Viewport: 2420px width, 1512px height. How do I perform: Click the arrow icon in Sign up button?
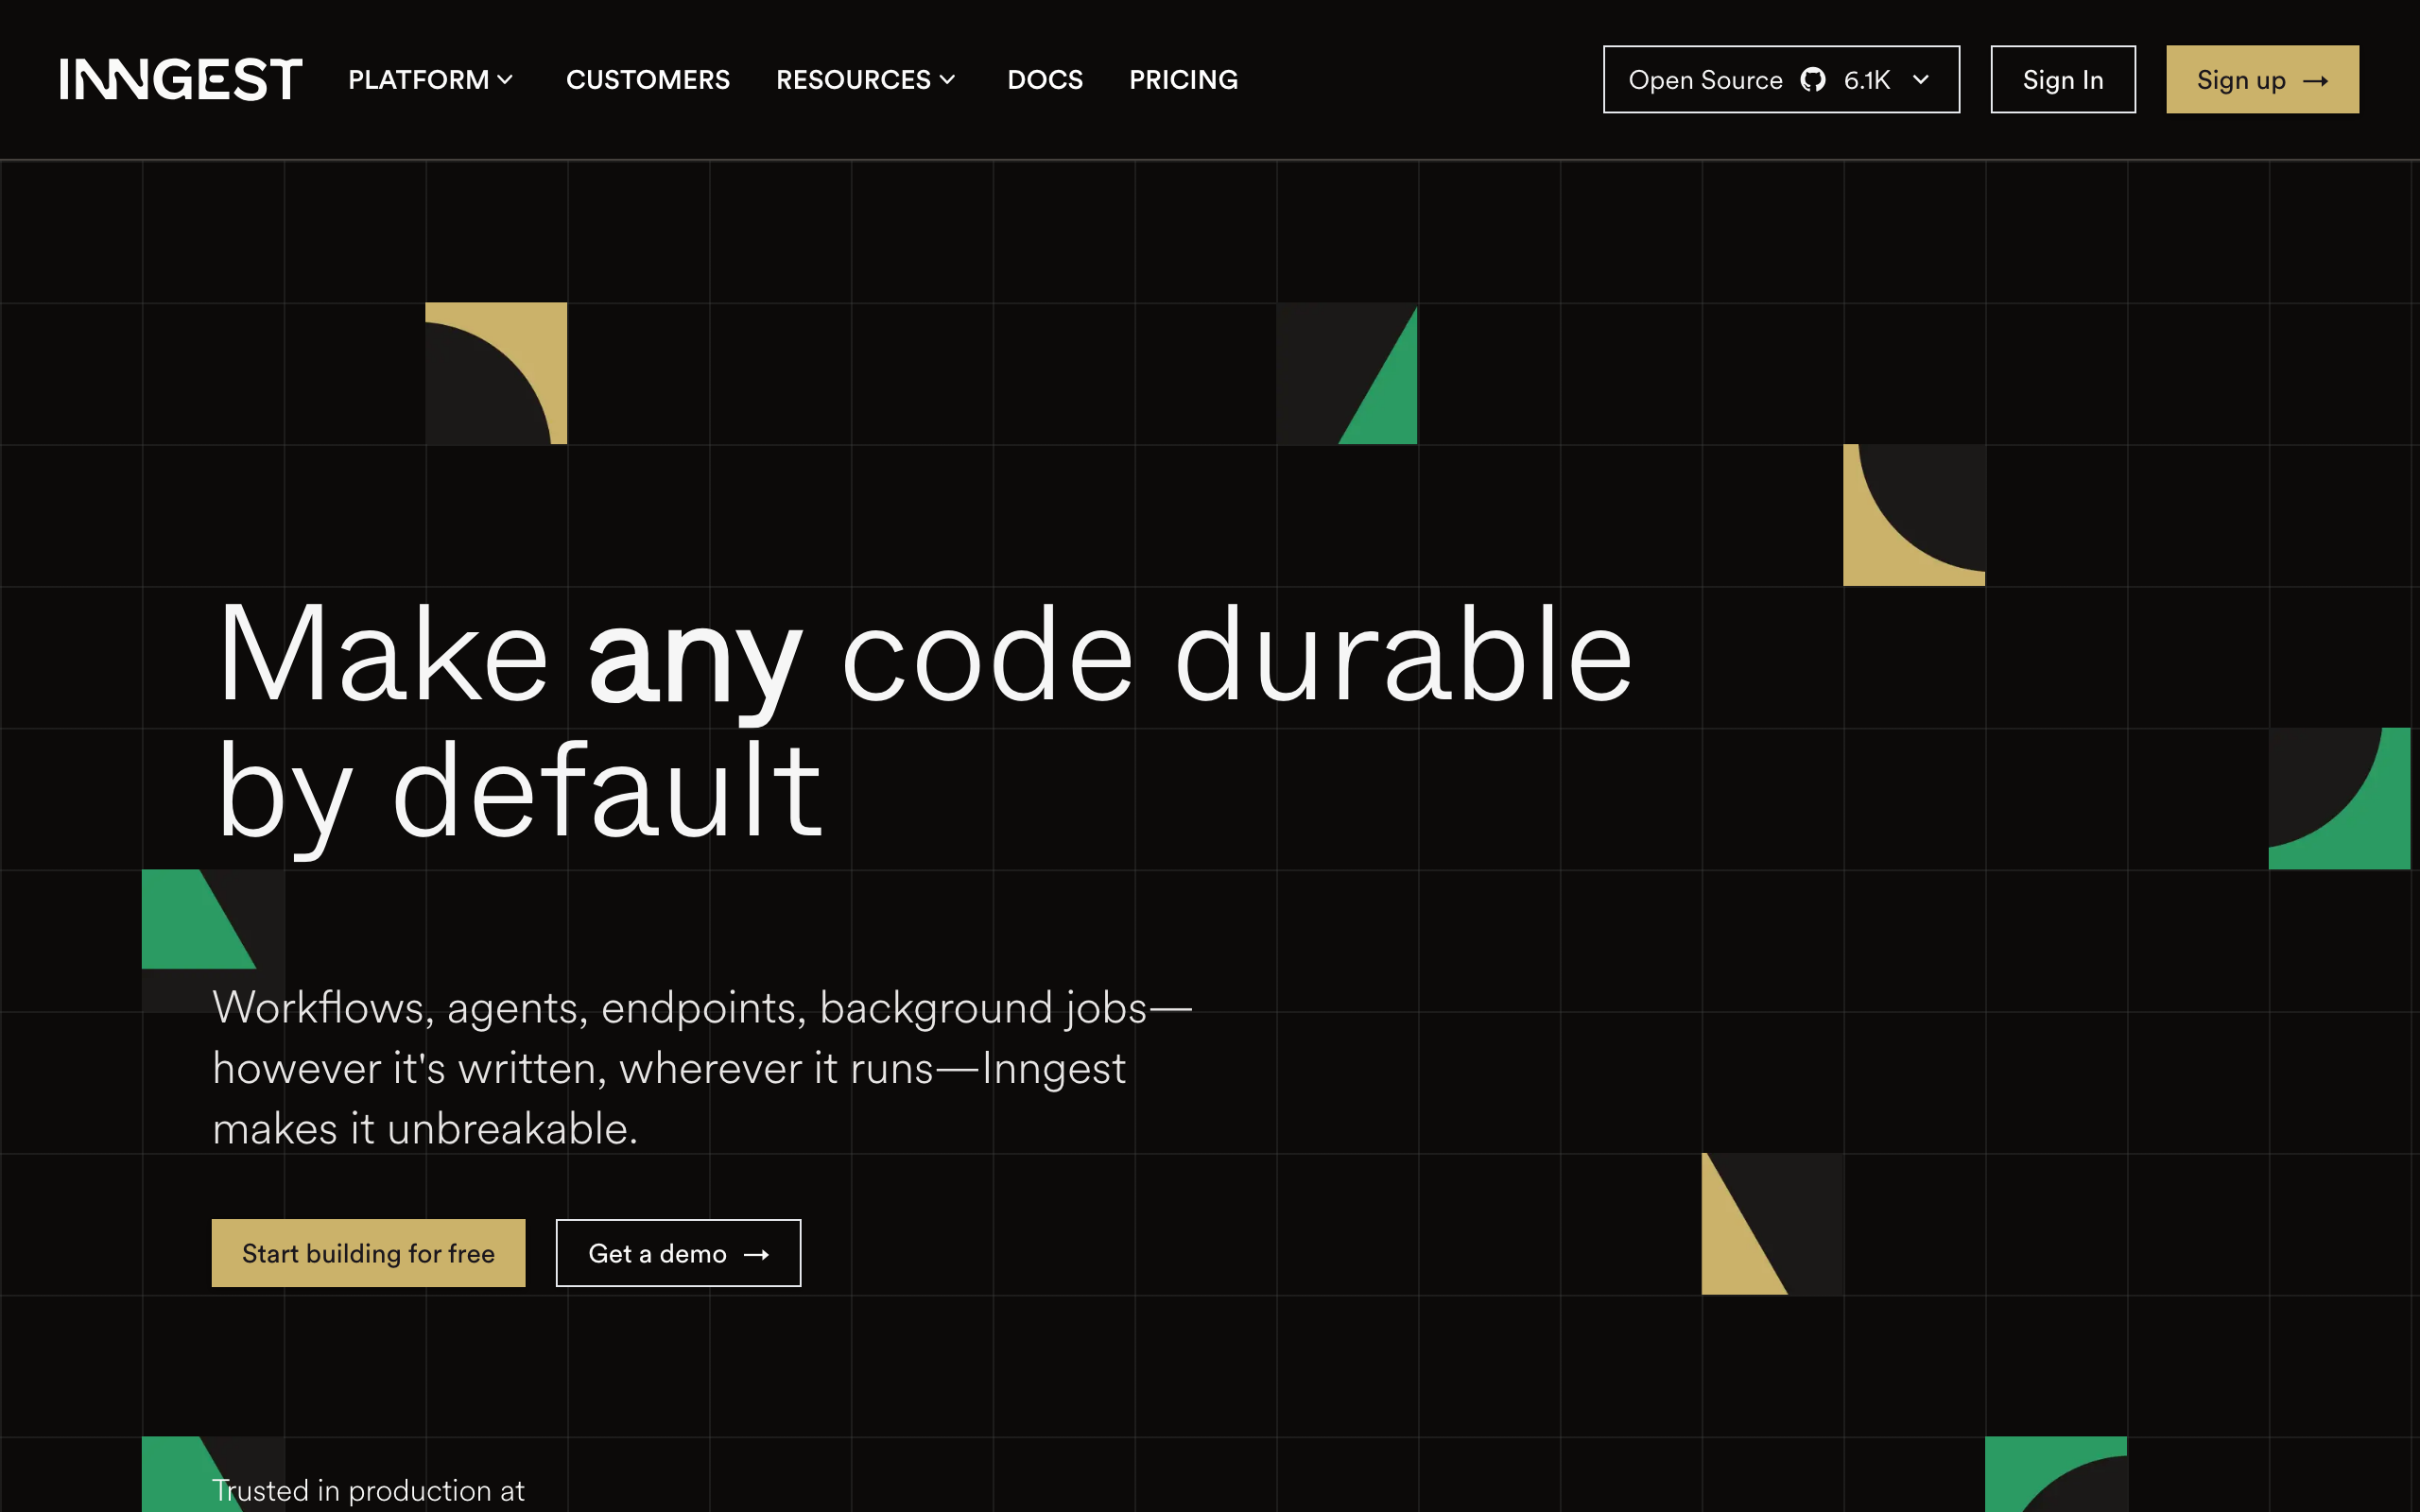tap(2315, 81)
